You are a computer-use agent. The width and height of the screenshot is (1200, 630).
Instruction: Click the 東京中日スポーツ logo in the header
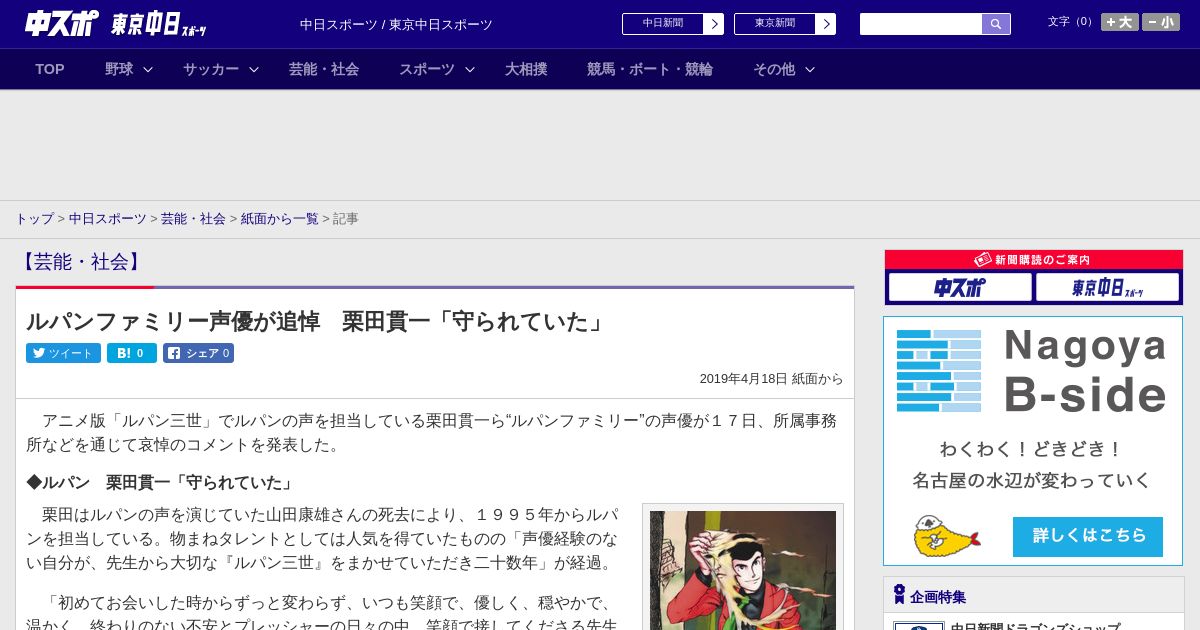click(x=158, y=24)
